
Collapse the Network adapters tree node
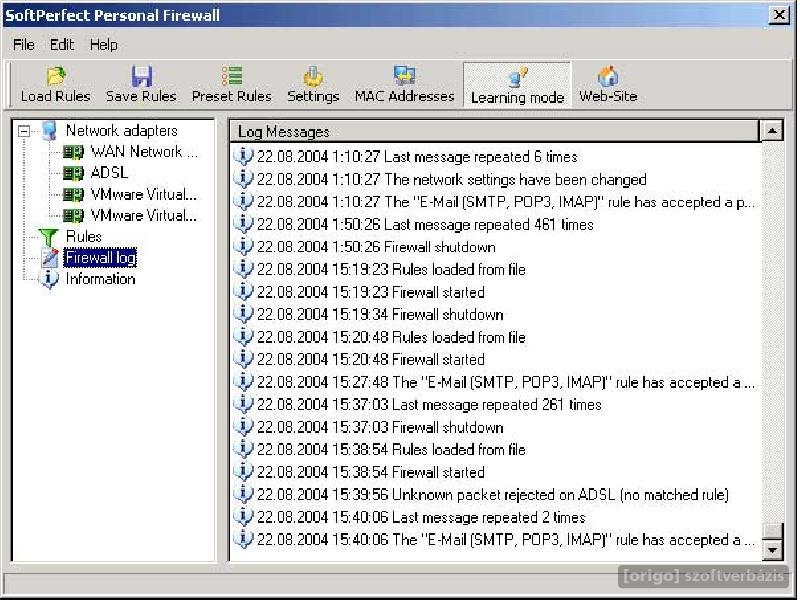coord(23,132)
